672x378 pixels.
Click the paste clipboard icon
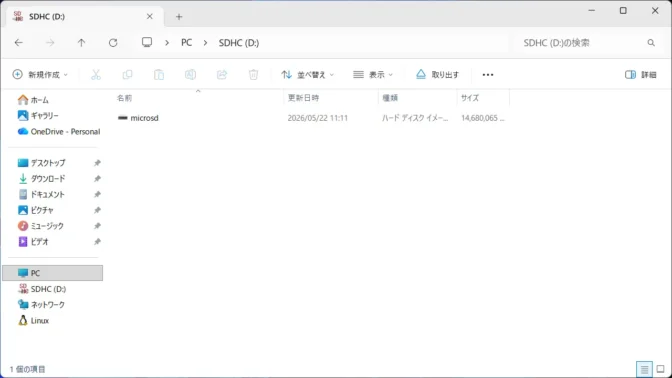pyautogui.click(x=159, y=75)
